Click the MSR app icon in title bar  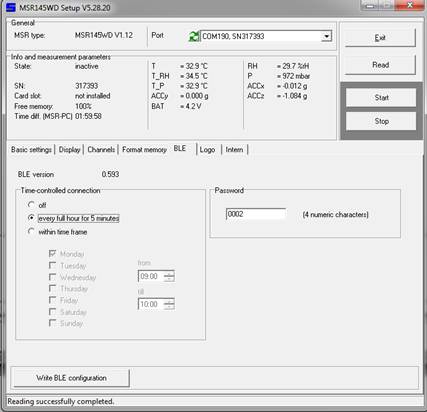coord(11,7)
